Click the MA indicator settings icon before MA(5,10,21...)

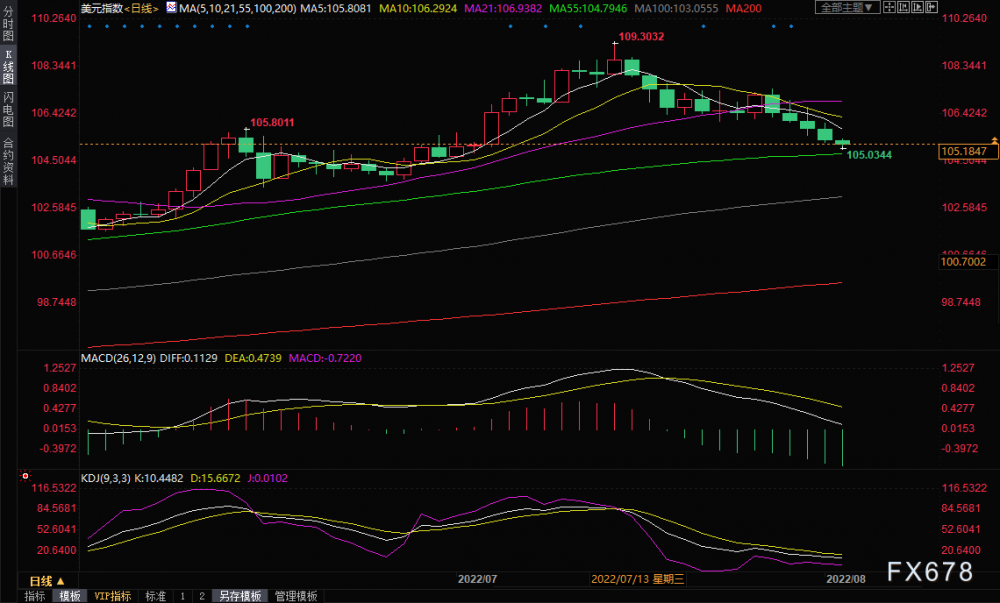[172, 7]
